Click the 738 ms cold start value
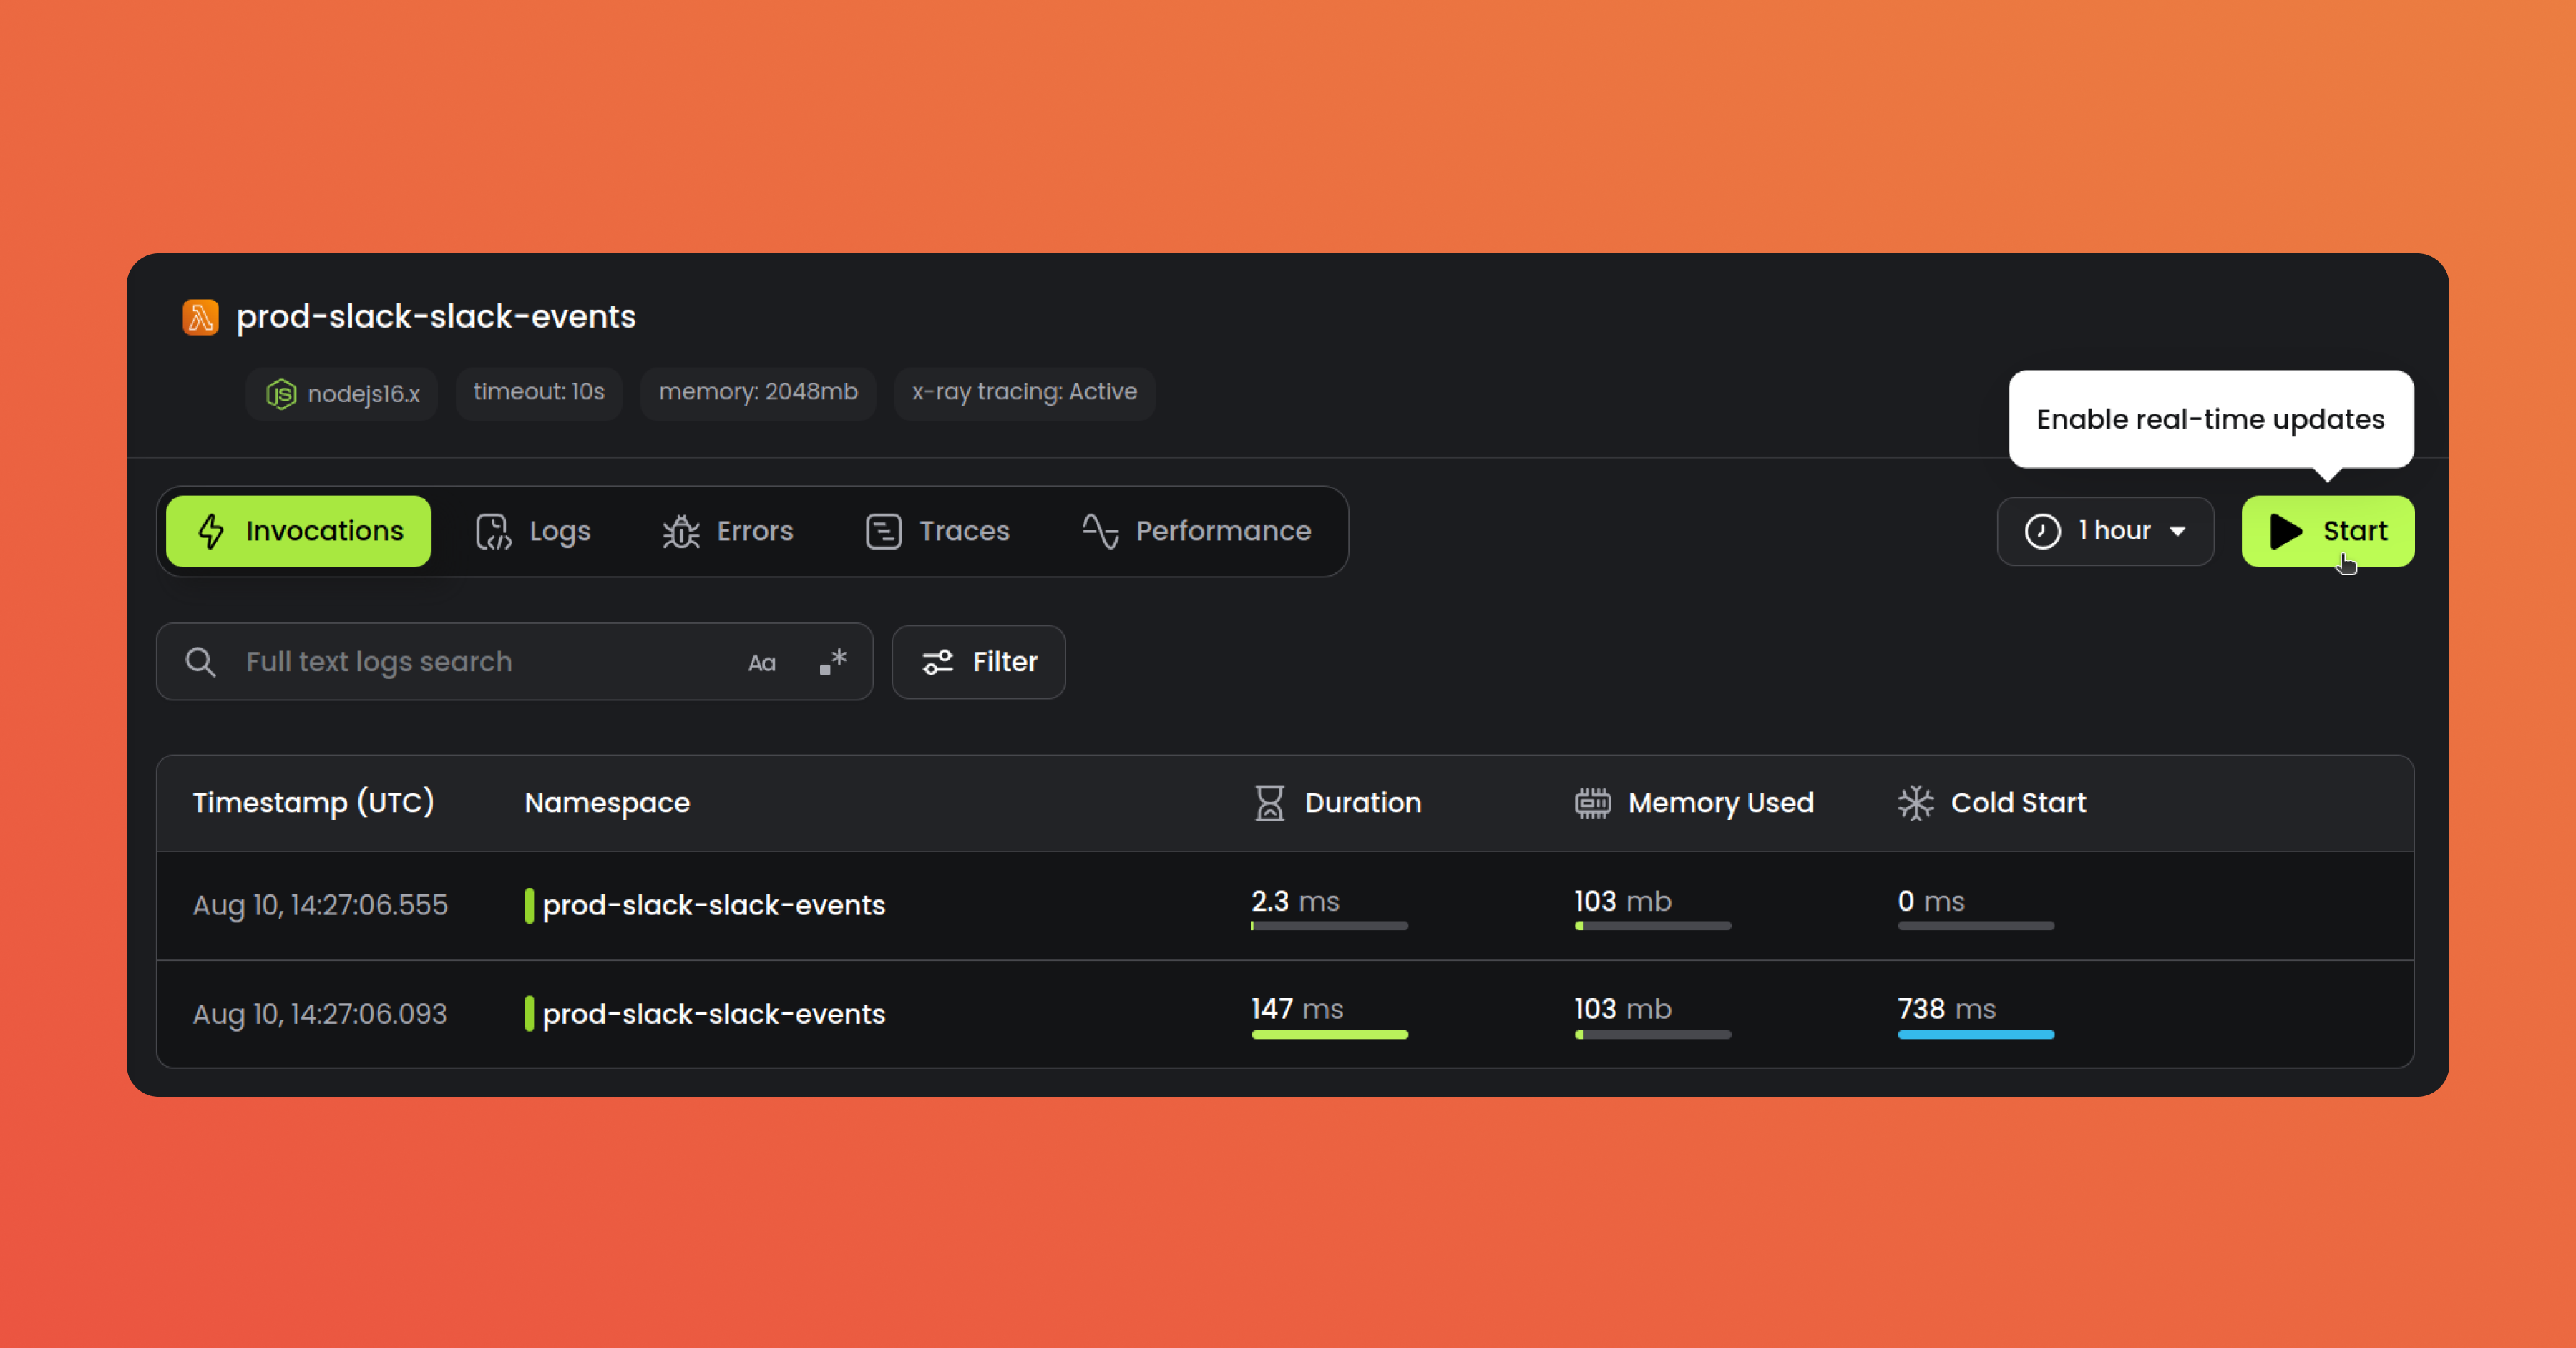Image resolution: width=2576 pixels, height=1348 pixels. (1946, 1010)
